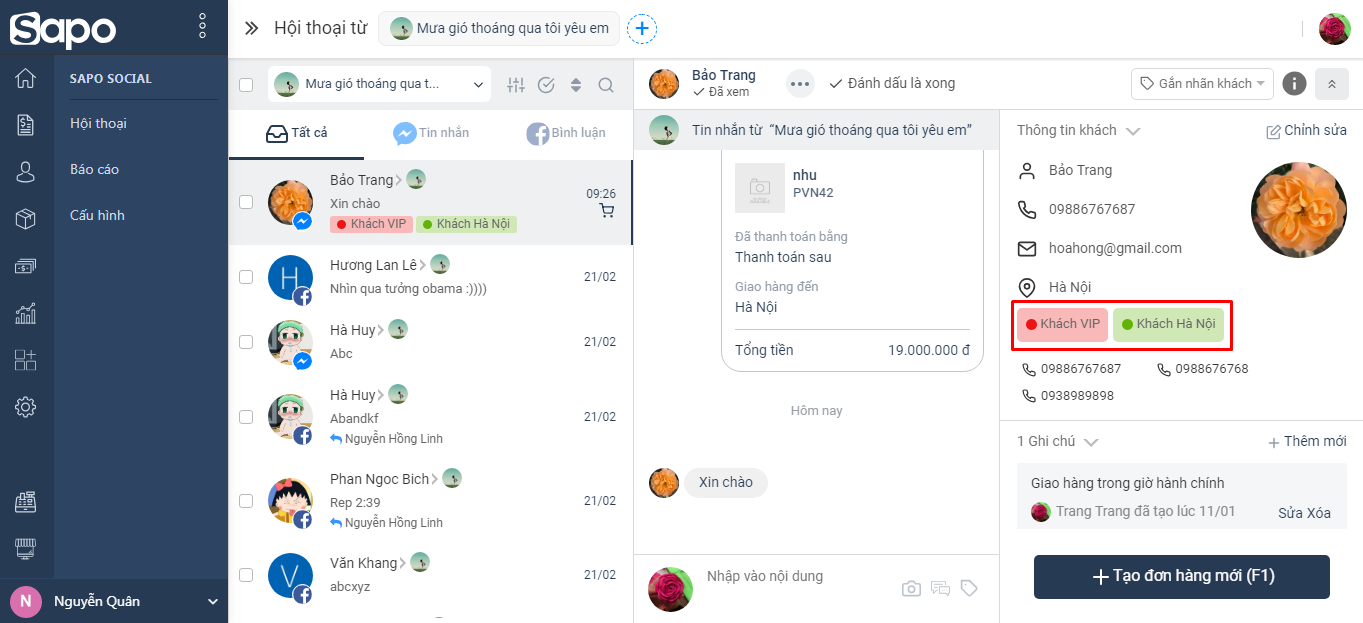This screenshot has width=1363, height=623.
Task: Open the conversation filter sliders icon
Action: [516, 85]
